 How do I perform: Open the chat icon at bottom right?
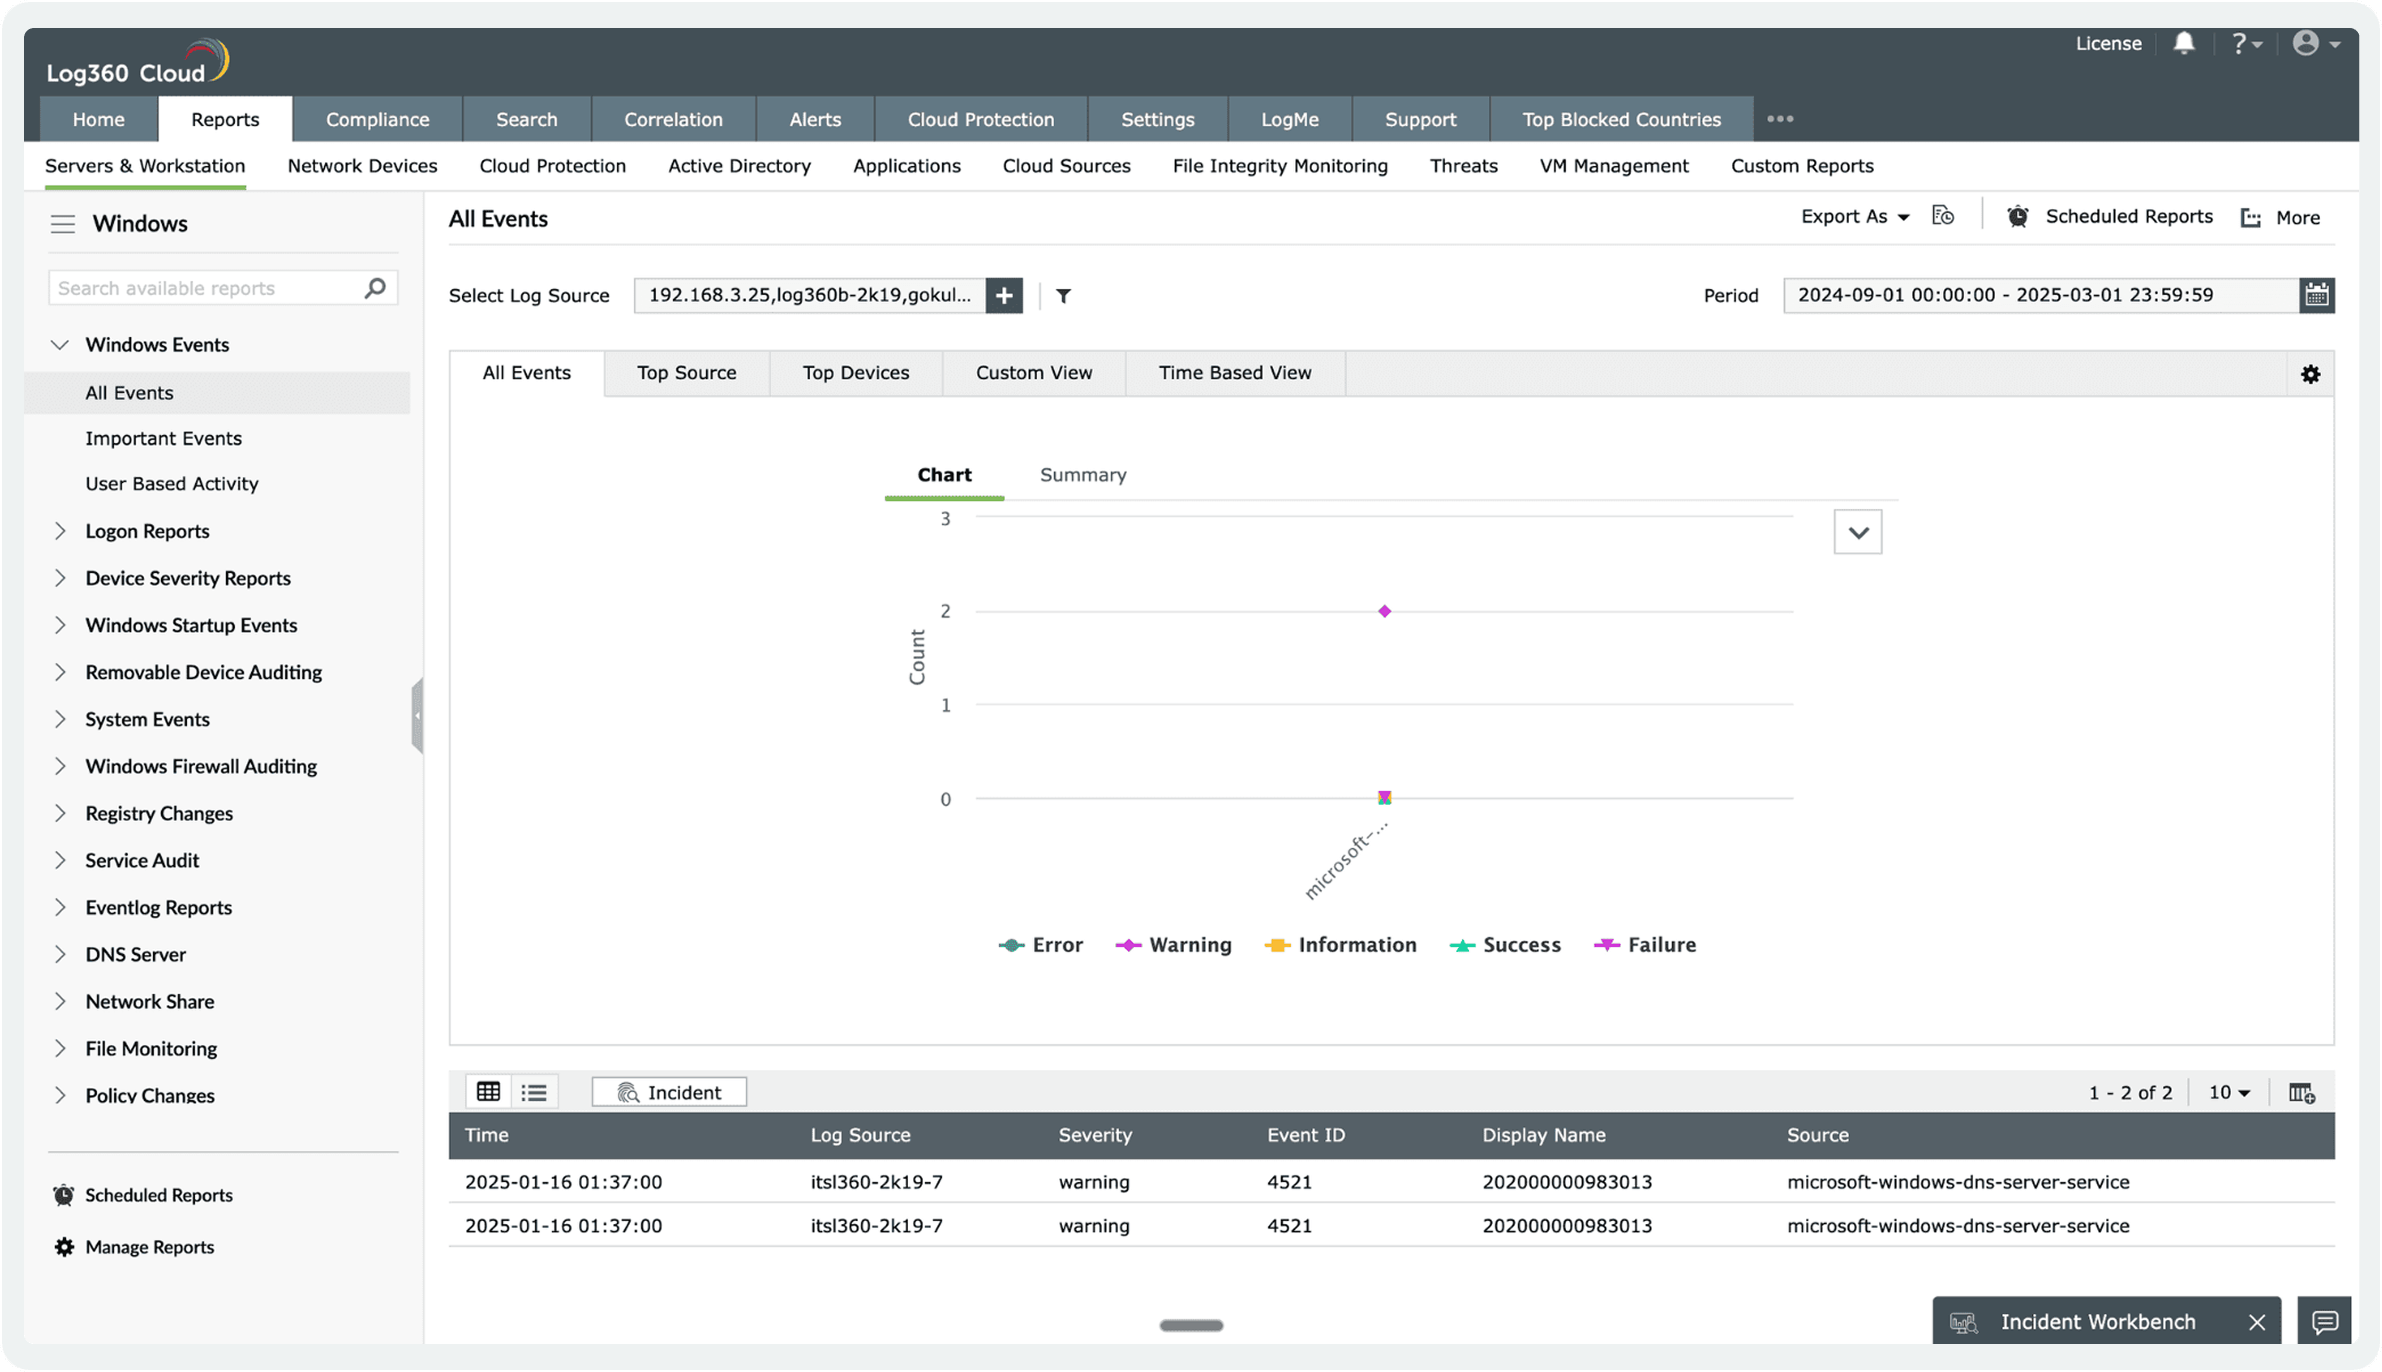pos(2325,1322)
